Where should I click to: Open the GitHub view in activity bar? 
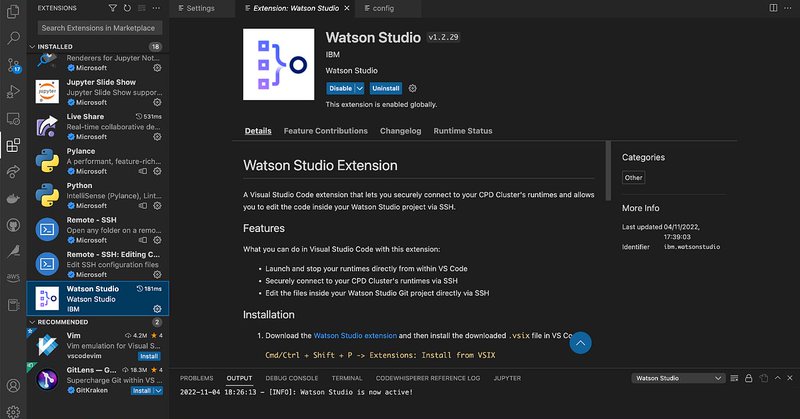point(13,225)
